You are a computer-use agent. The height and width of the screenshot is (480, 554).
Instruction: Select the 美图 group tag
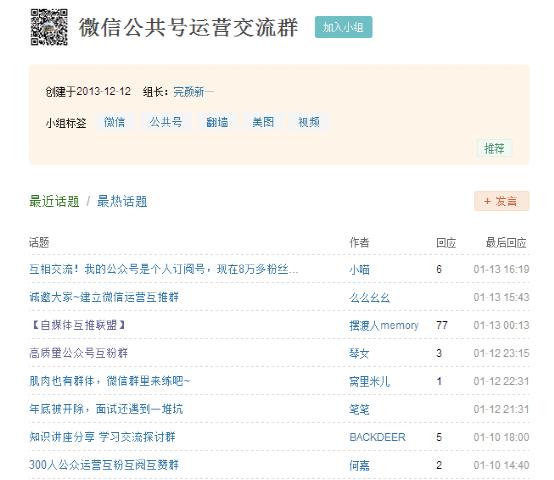(263, 122)
